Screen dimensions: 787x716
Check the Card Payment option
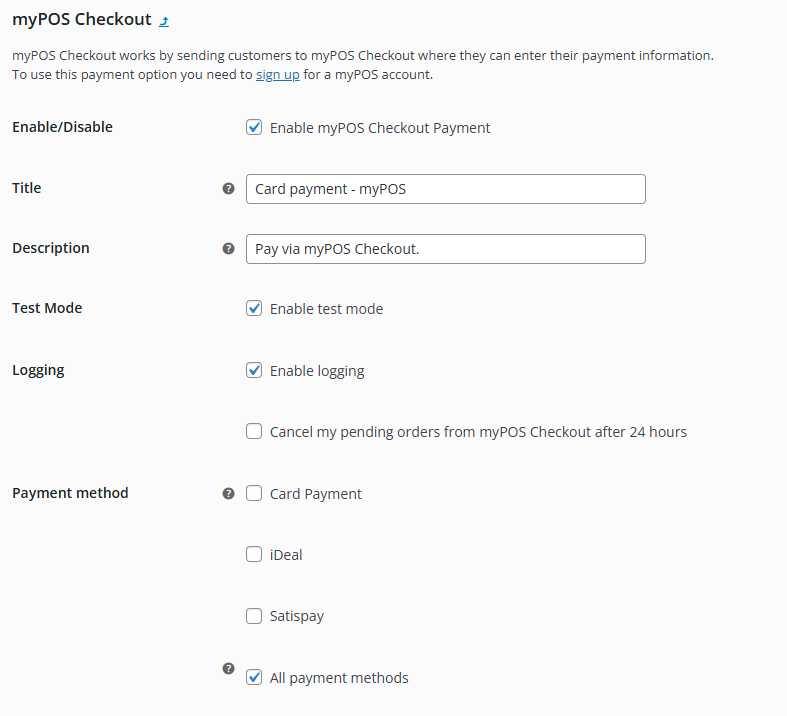(x=254, y=493)
